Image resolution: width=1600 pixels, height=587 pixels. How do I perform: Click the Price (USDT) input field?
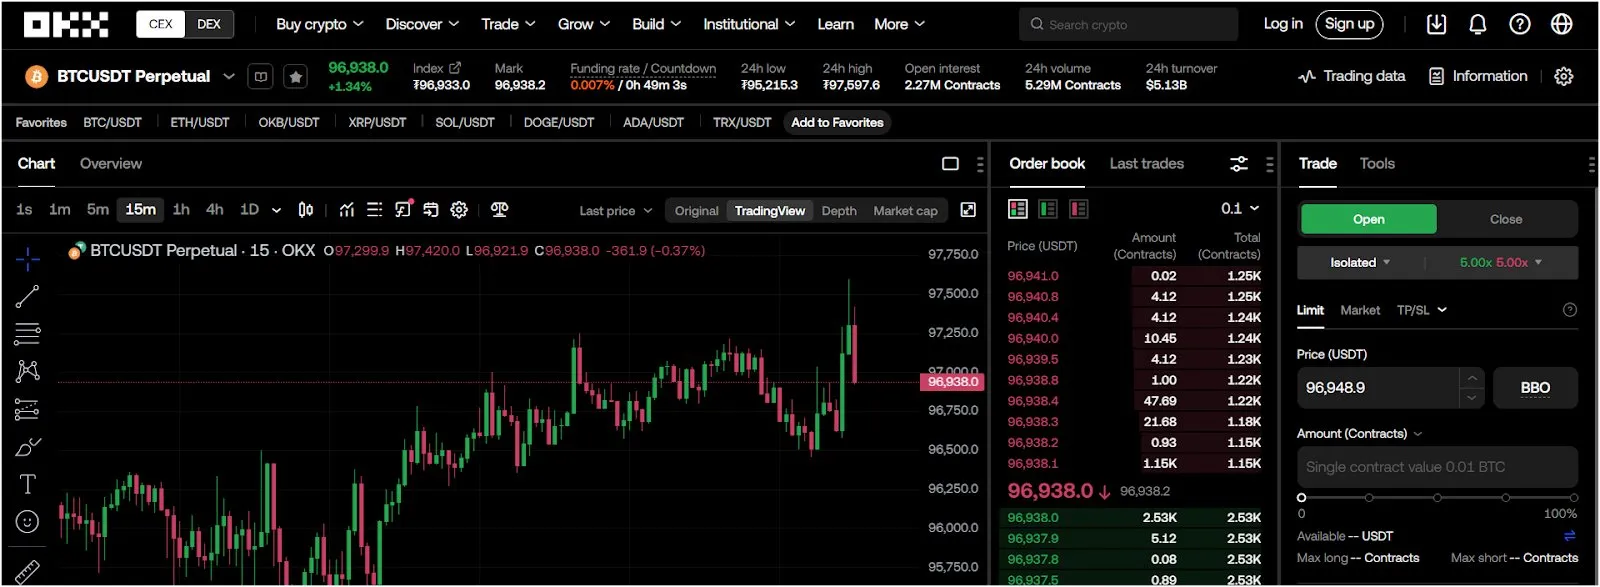coord(1378,388)
